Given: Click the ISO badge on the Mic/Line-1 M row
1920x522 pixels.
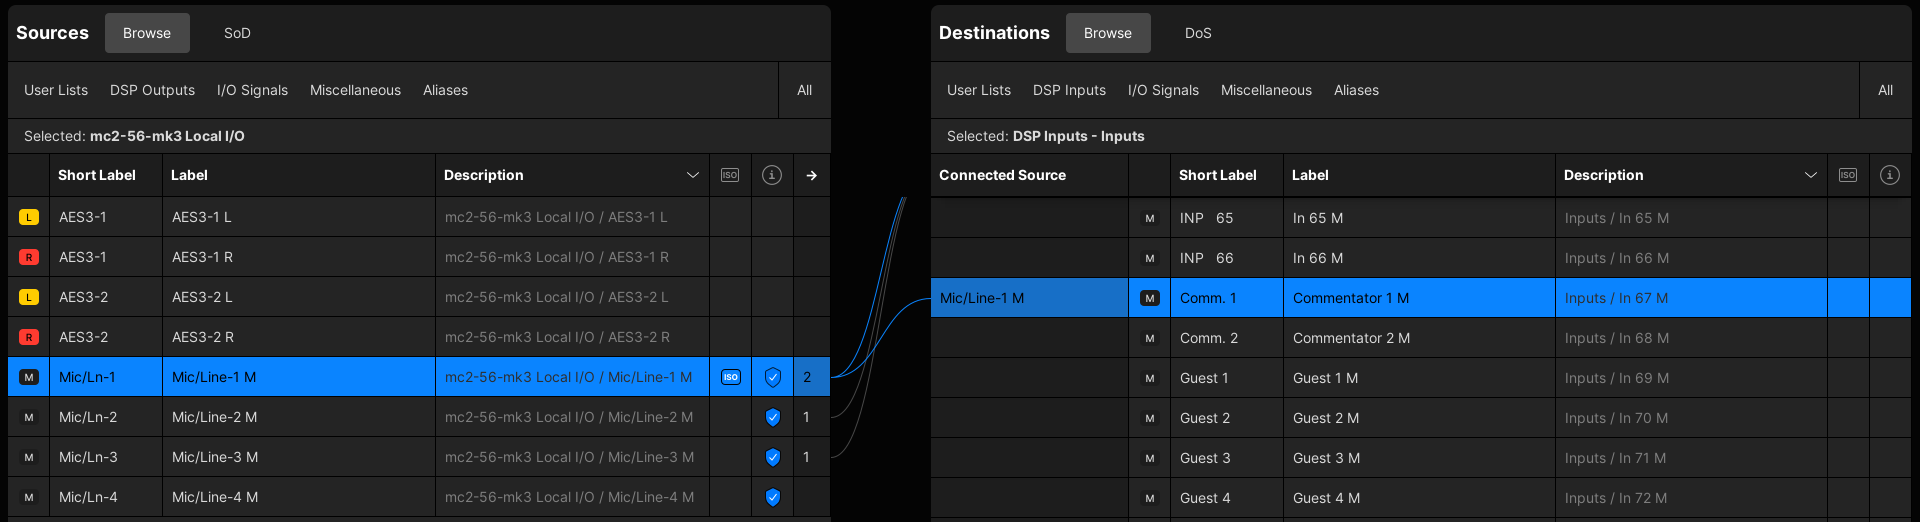Looking at the screenshot, I should point(731,377).
